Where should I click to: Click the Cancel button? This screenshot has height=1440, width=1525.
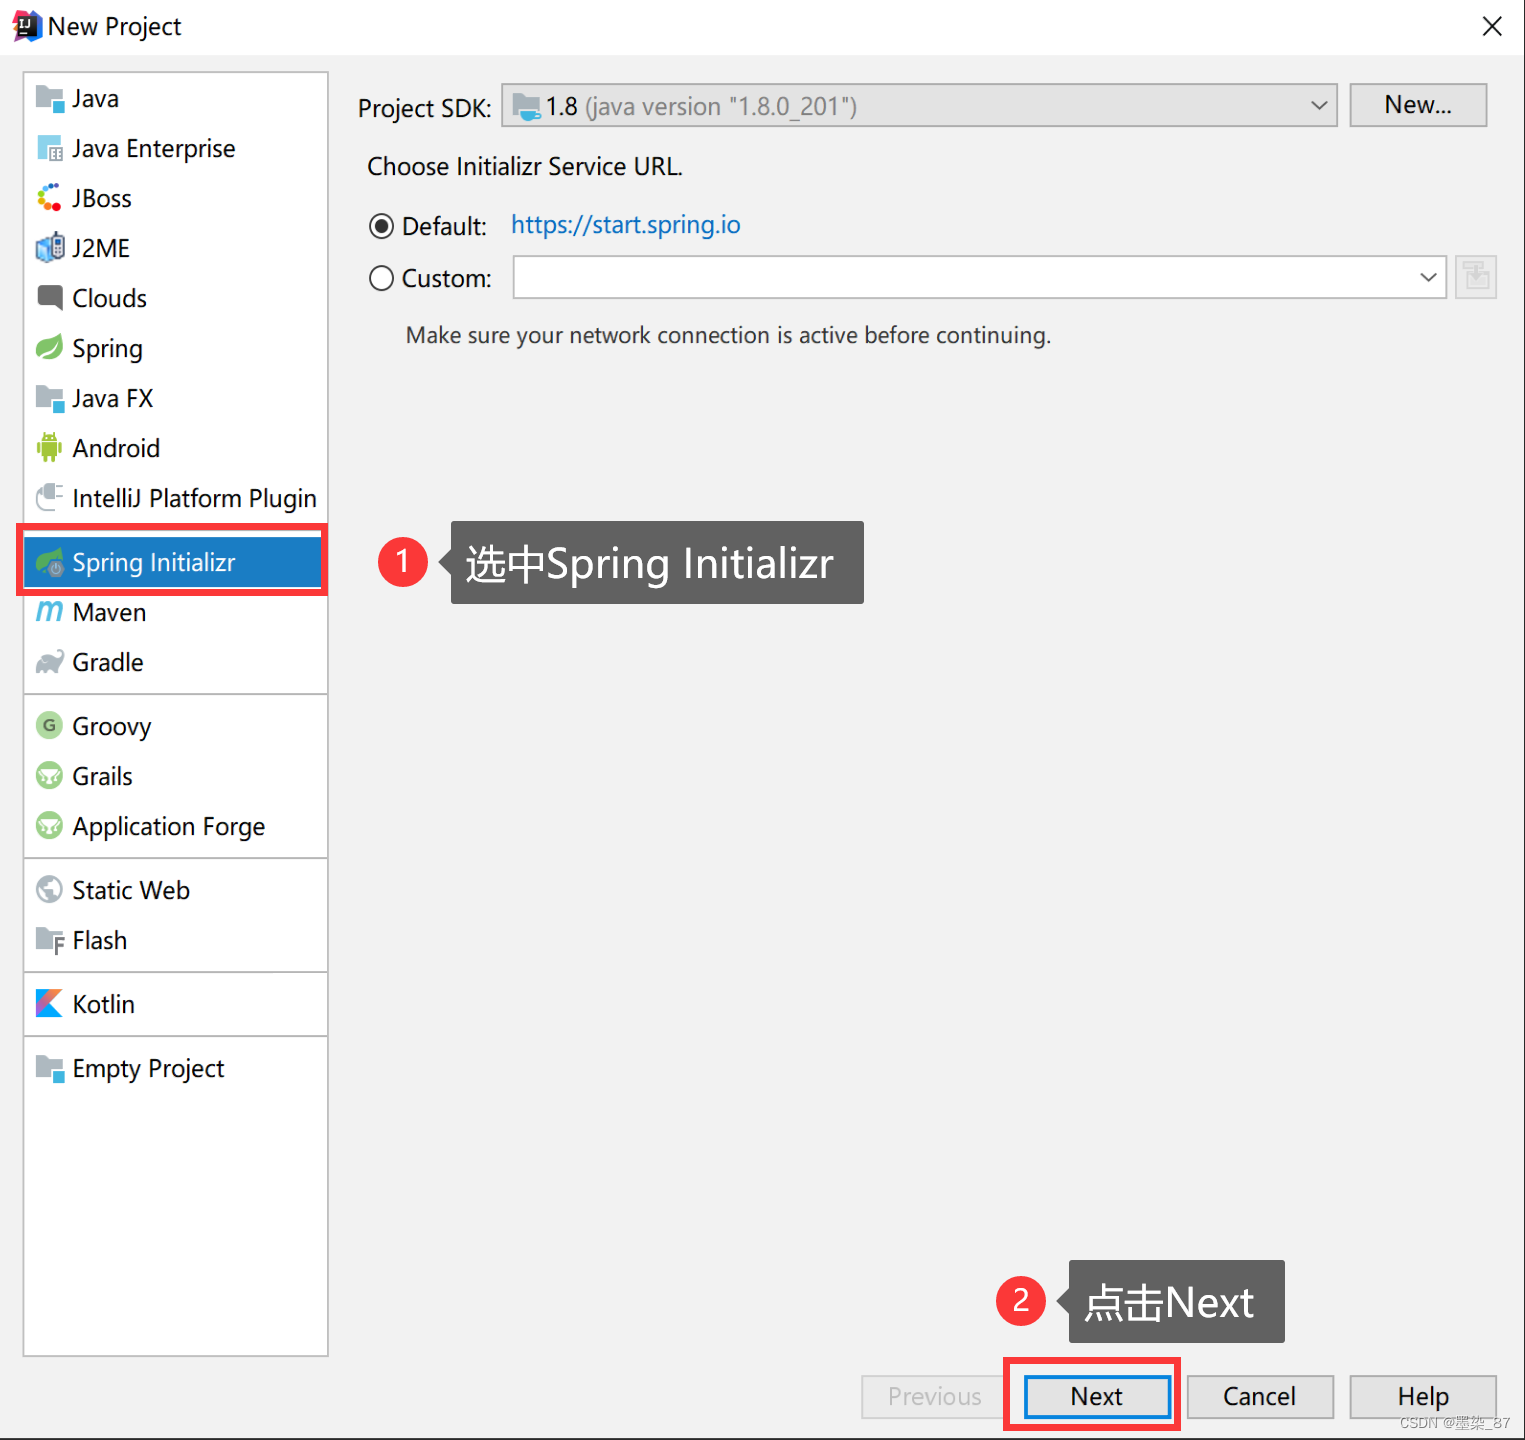coord(1260,1396)
